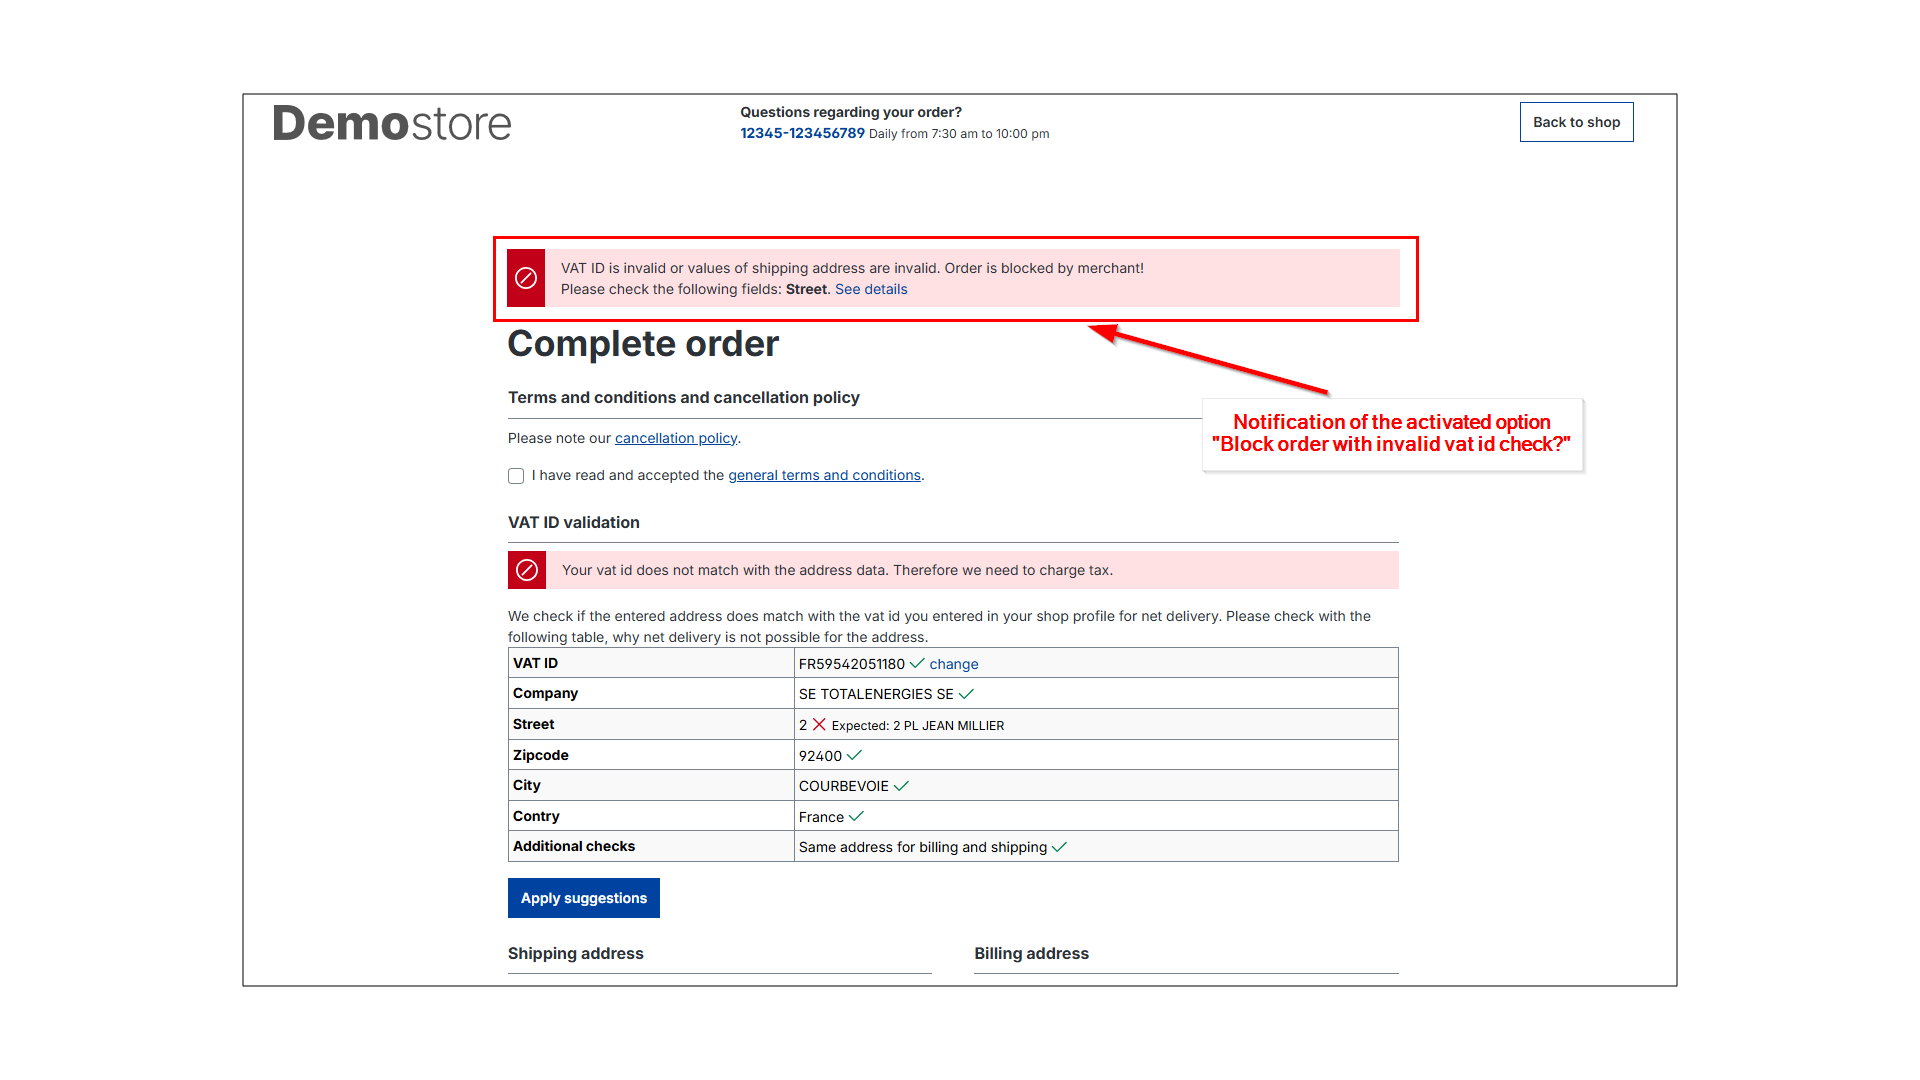This screenshot has height=1080, width=1920.
Task: Click the Contry row label
Action: (536, 816)
